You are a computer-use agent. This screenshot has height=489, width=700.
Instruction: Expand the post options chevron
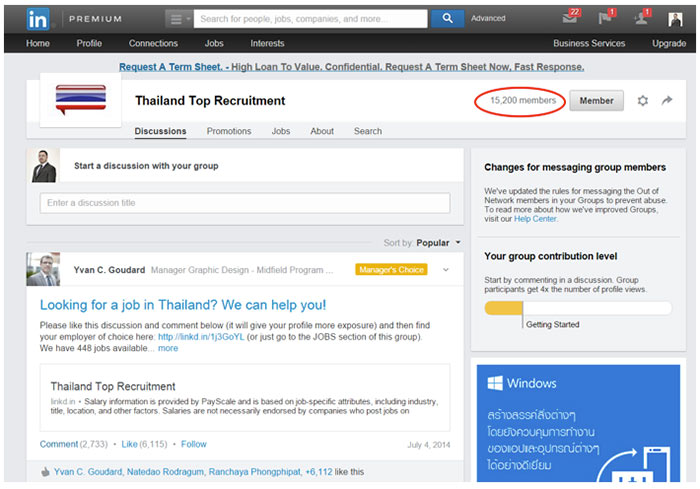click(446, 270)
